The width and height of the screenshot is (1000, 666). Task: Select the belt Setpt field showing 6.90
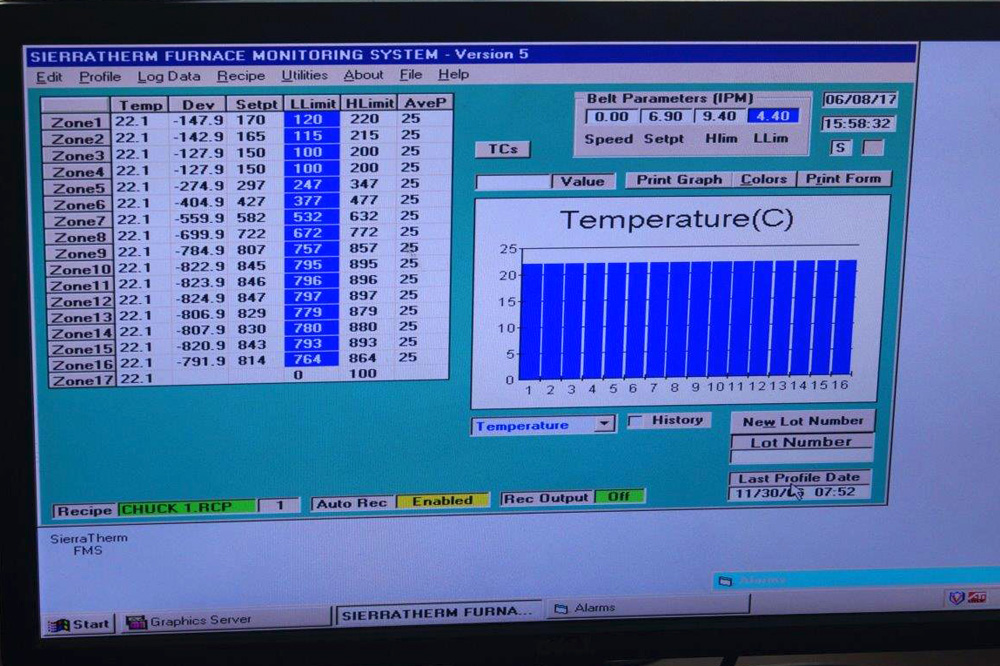[x=665, y=117]
